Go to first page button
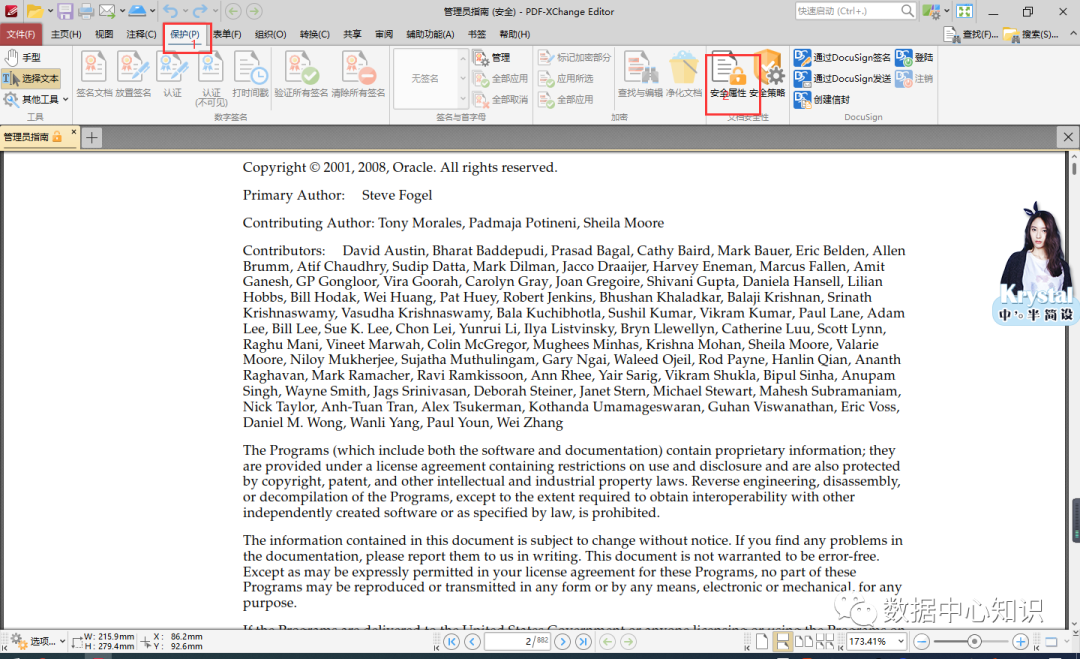 tap(451, 642)
